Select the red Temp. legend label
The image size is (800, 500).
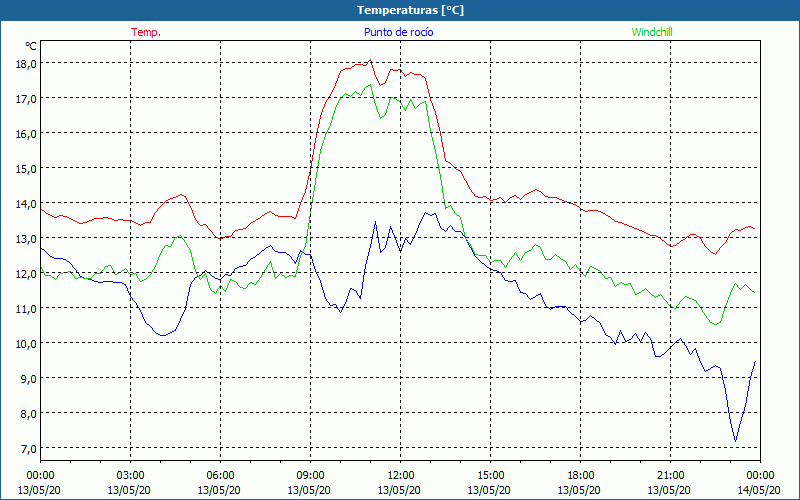(x=146, y=32)
